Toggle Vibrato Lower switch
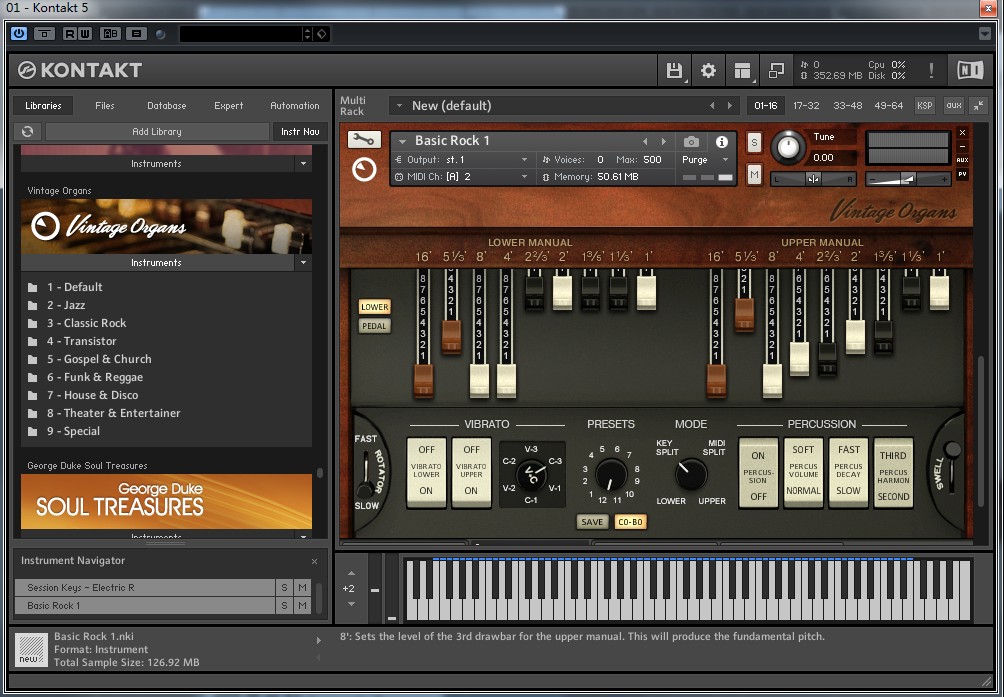This screenshot has height=697, width=1004. point(426,472)
